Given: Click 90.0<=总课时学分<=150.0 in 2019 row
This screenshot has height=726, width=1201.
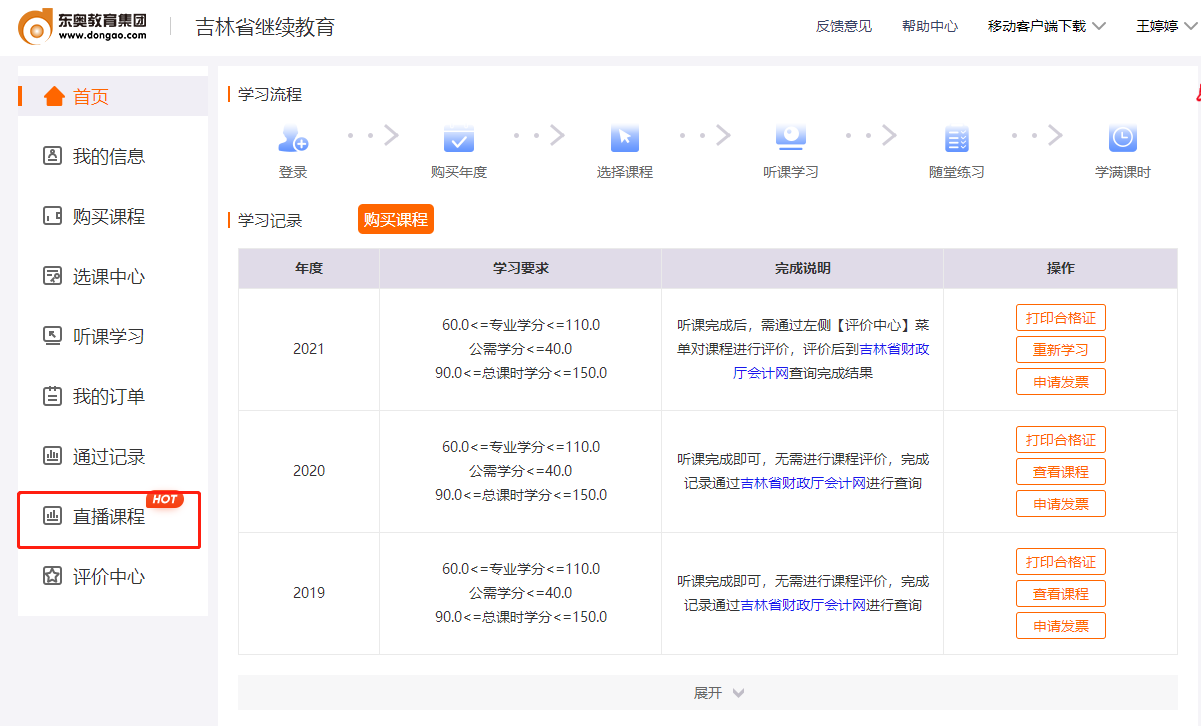Looking at the screenshot, I should click(521, 617).
